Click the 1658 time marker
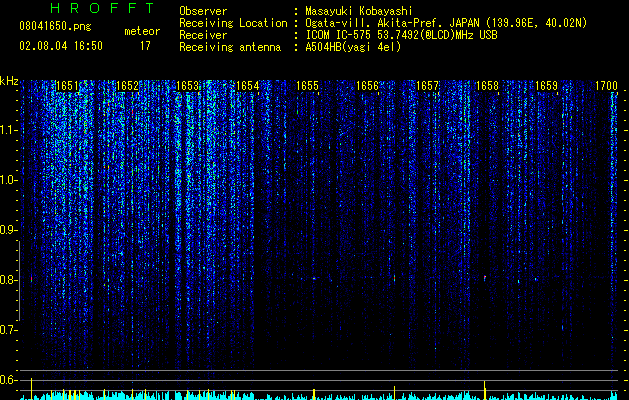629x400 pixels. (x=487, y=86)
